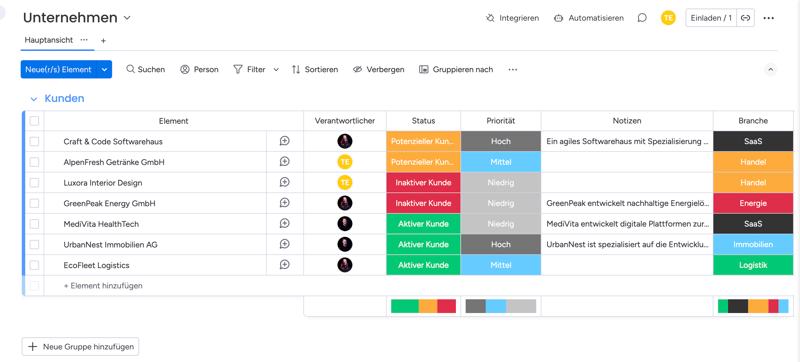
Task: Open dropdown arrow next to Neue(r/s) Element
Action: [x=104, y=69]
